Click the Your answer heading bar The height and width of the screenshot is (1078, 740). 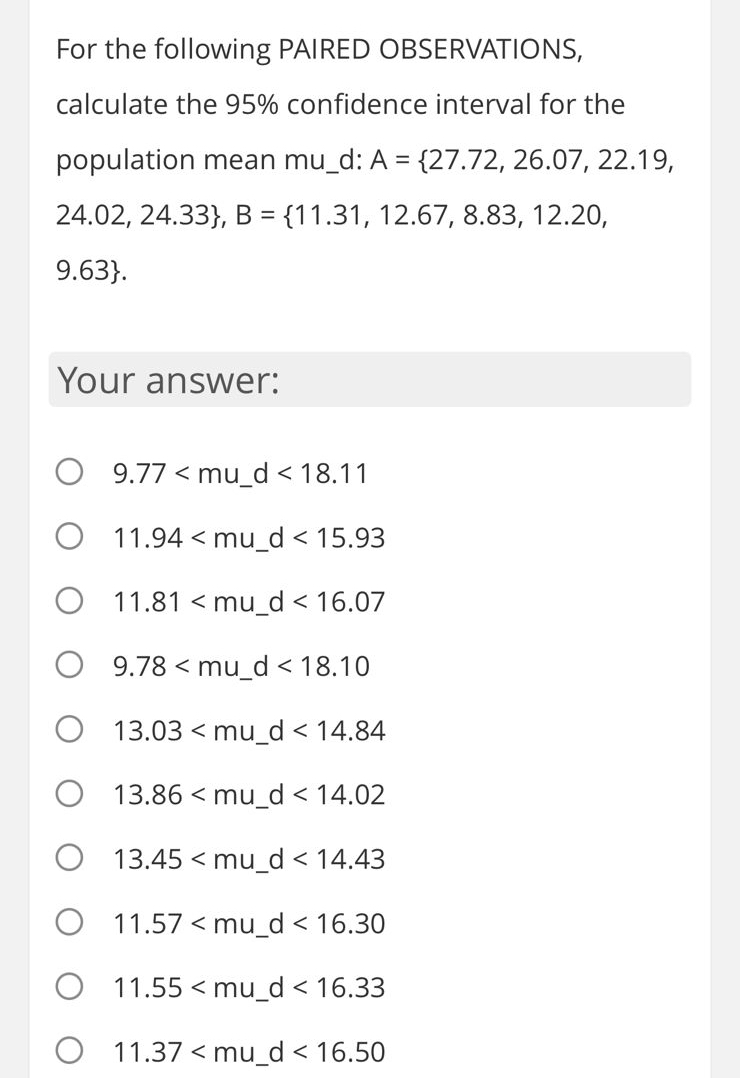370,378
